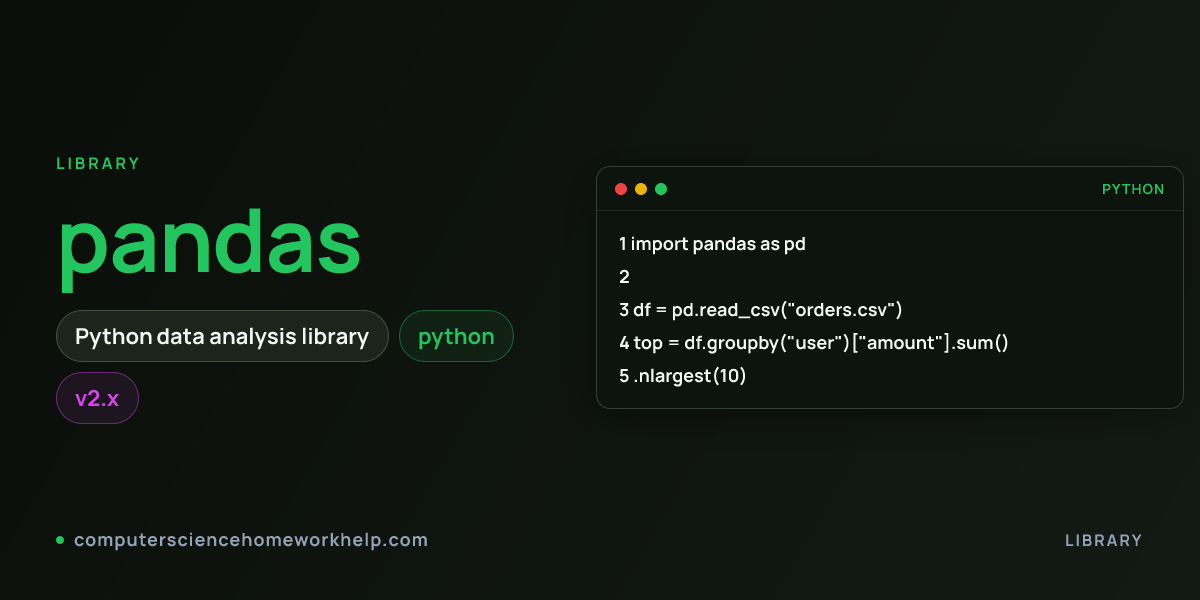Click the Python data analysis library pill
Image resolution: width=1200 pixels, height=600 pixels.
click(x=222, y=336)
